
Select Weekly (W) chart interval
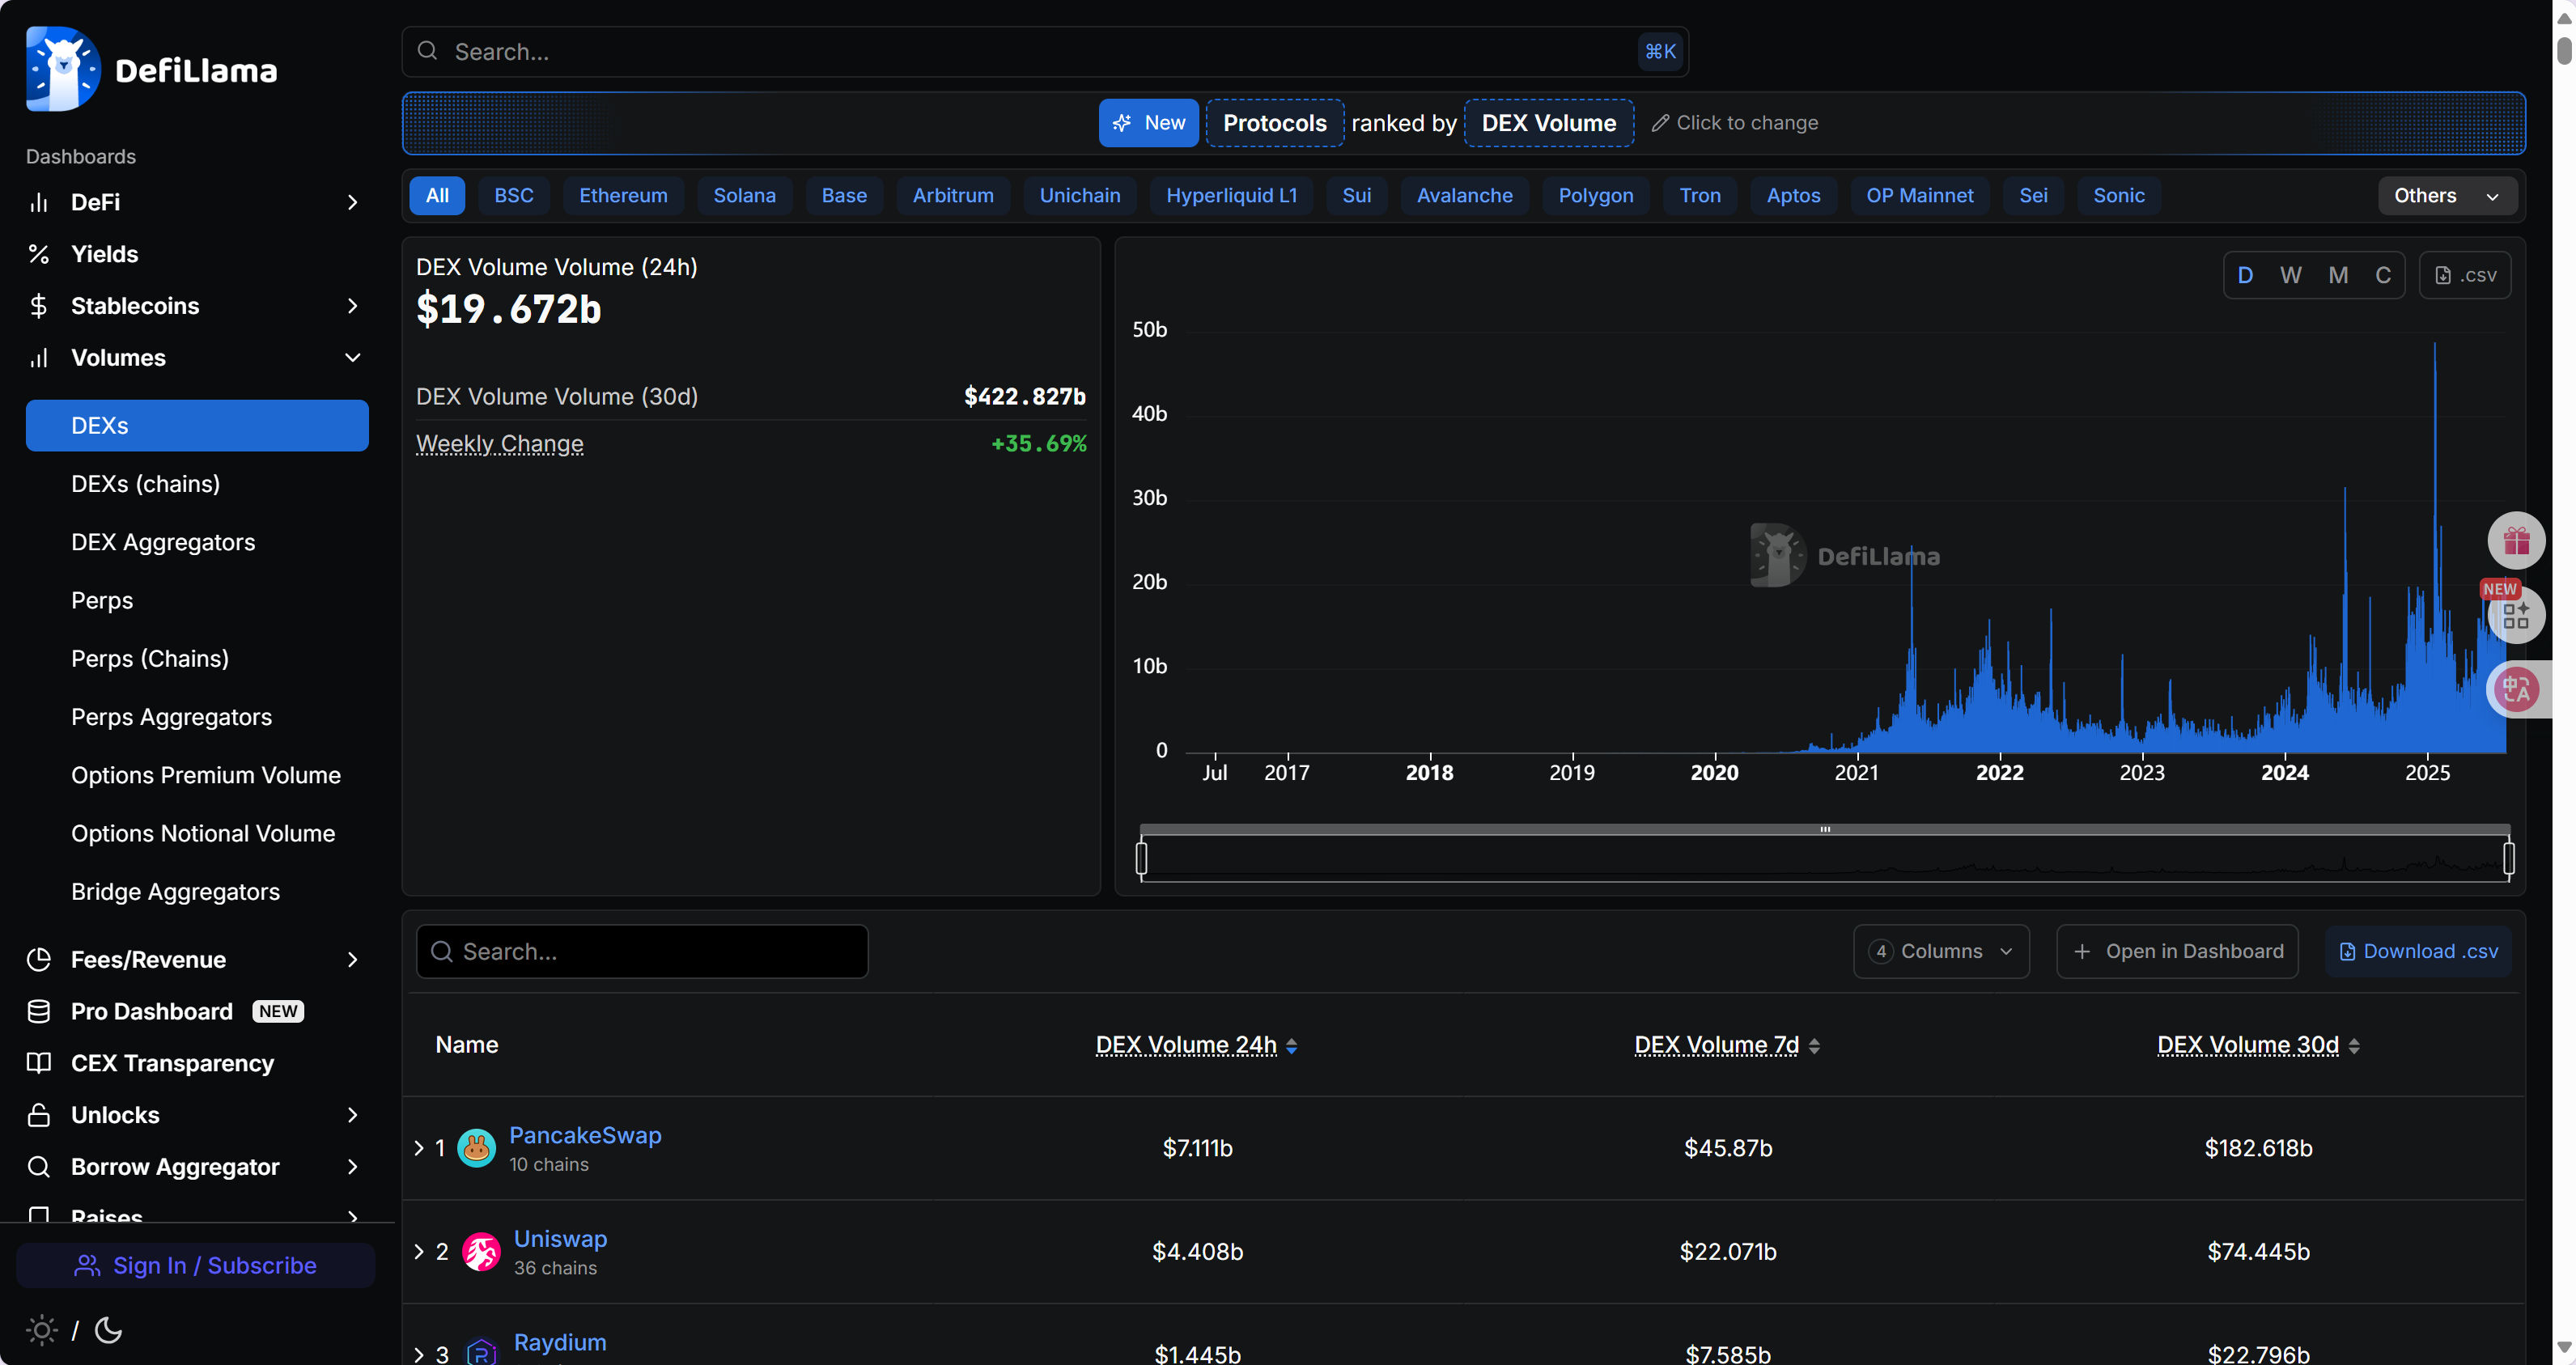pyautogui.click(x=2291, y=275)
